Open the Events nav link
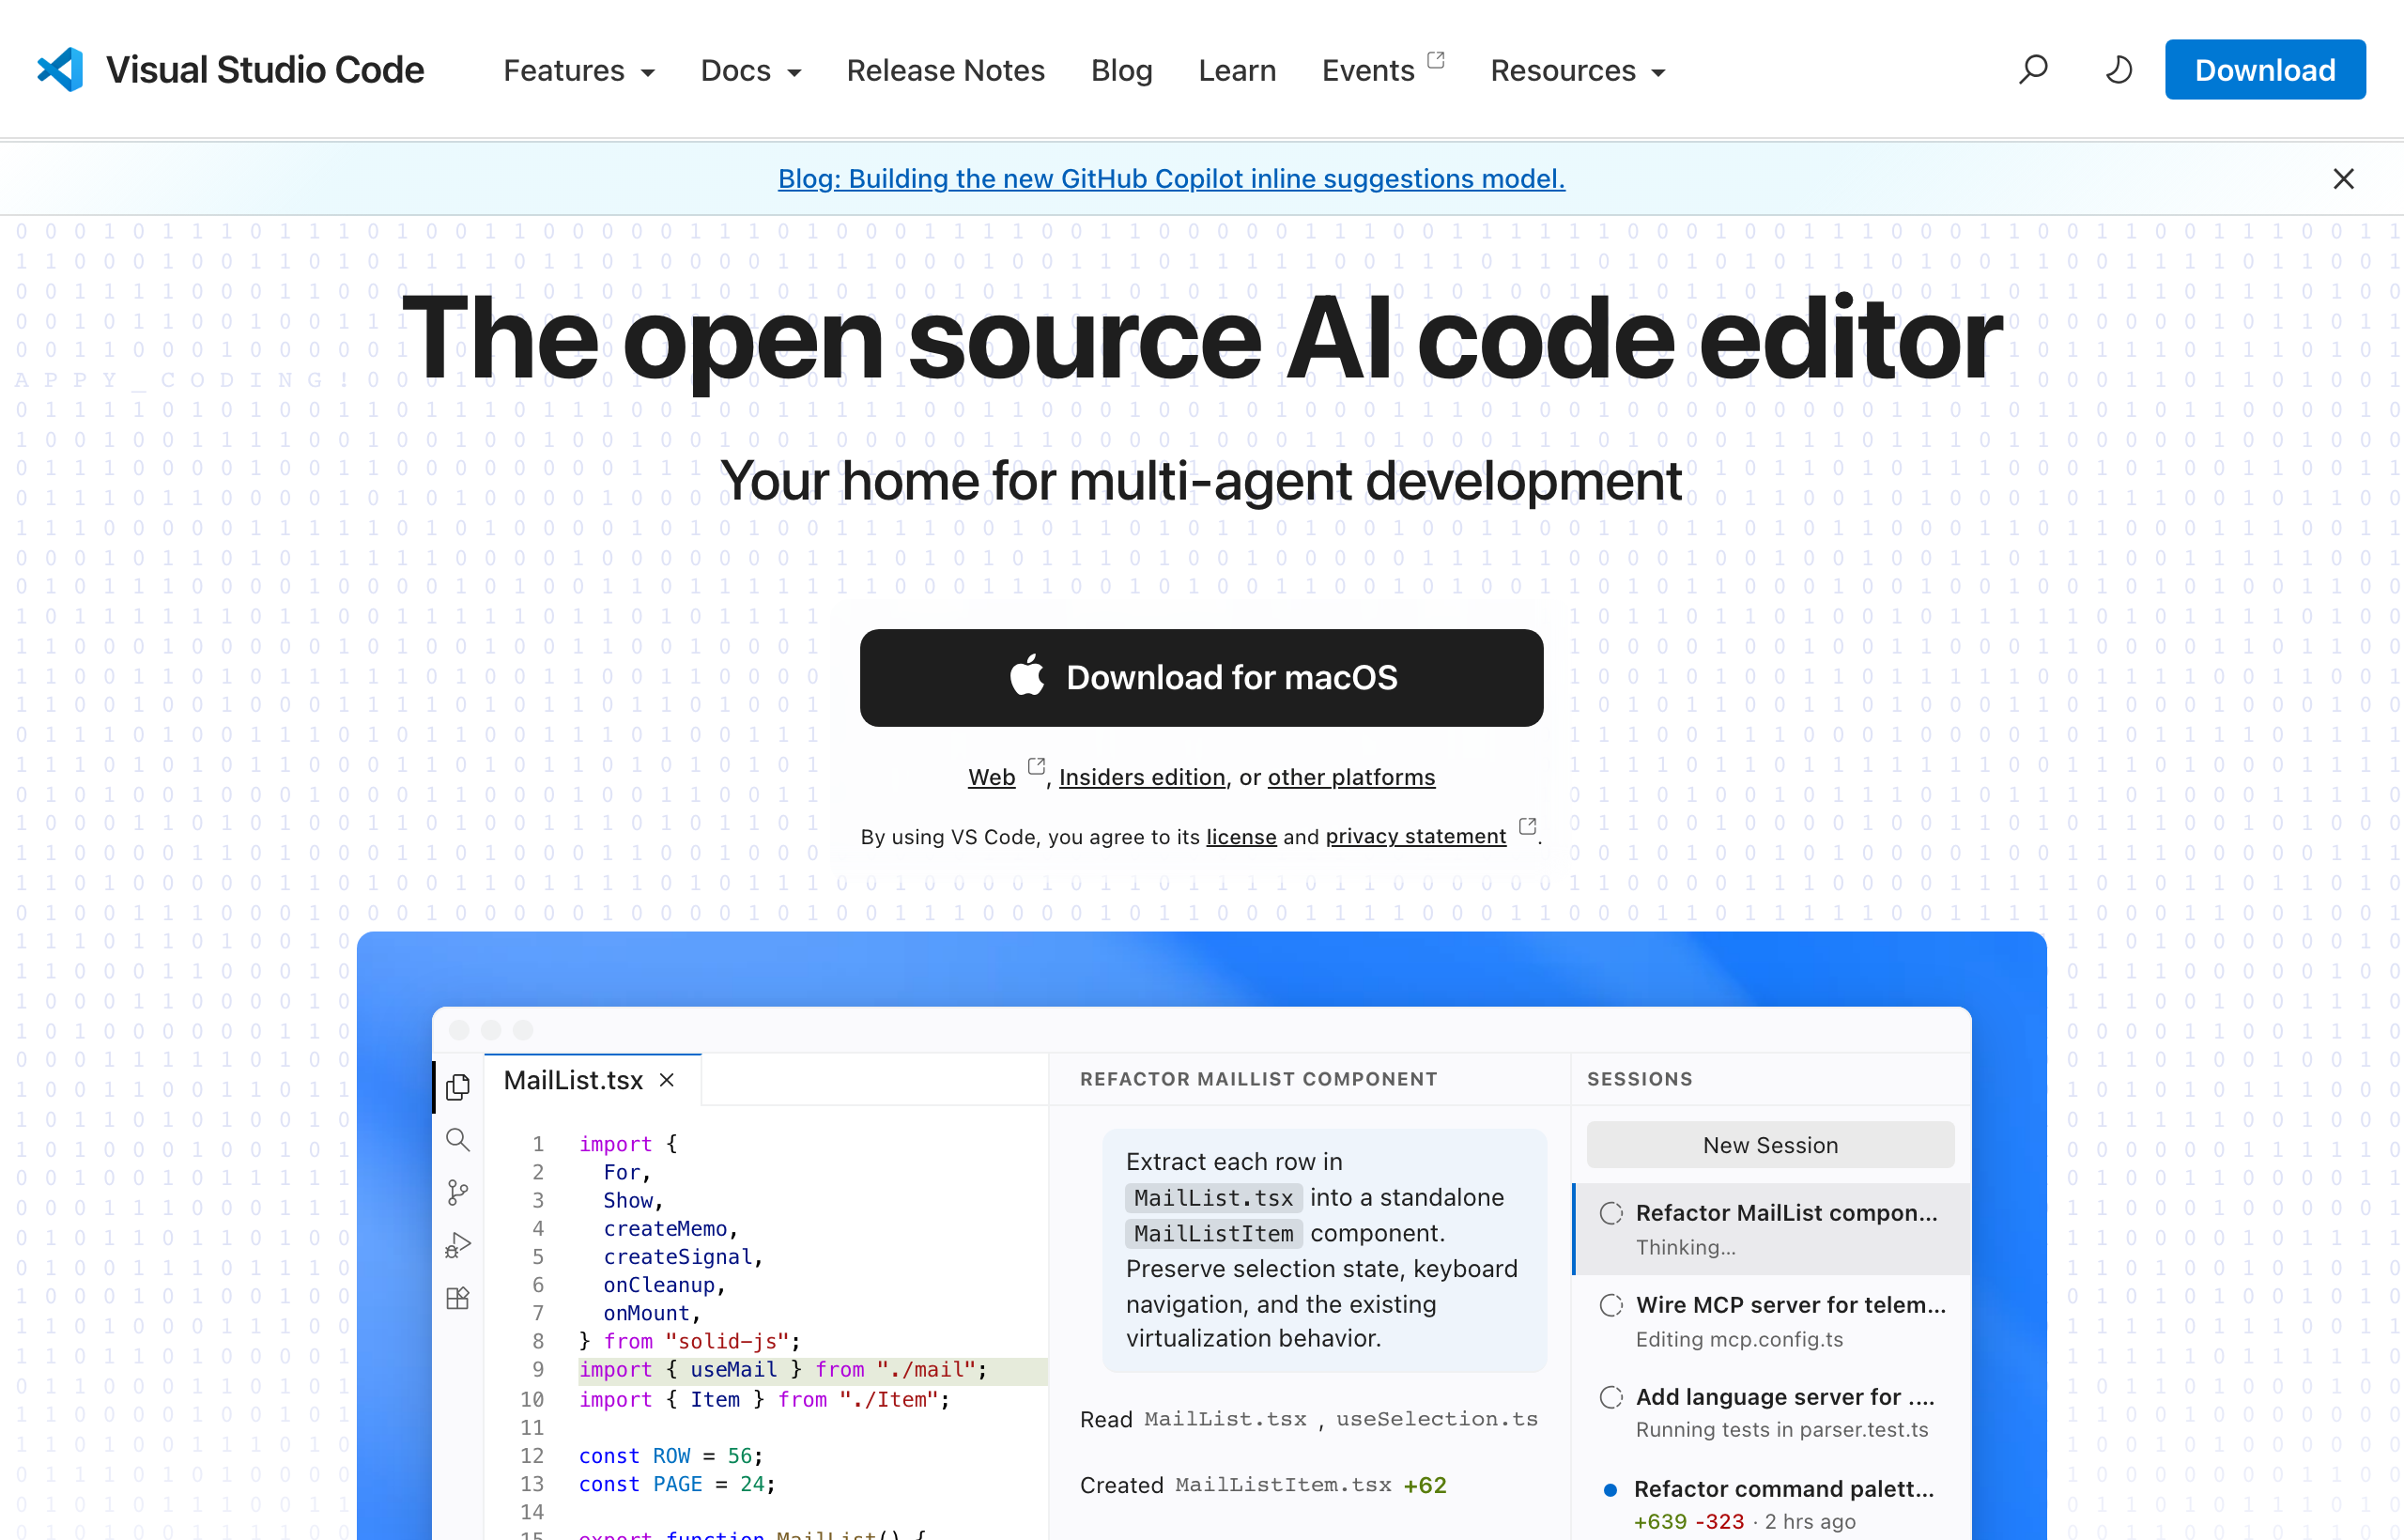The width and height of the screenshot is (2404, 1540). pyautogui.click(x=1368, y=71)
